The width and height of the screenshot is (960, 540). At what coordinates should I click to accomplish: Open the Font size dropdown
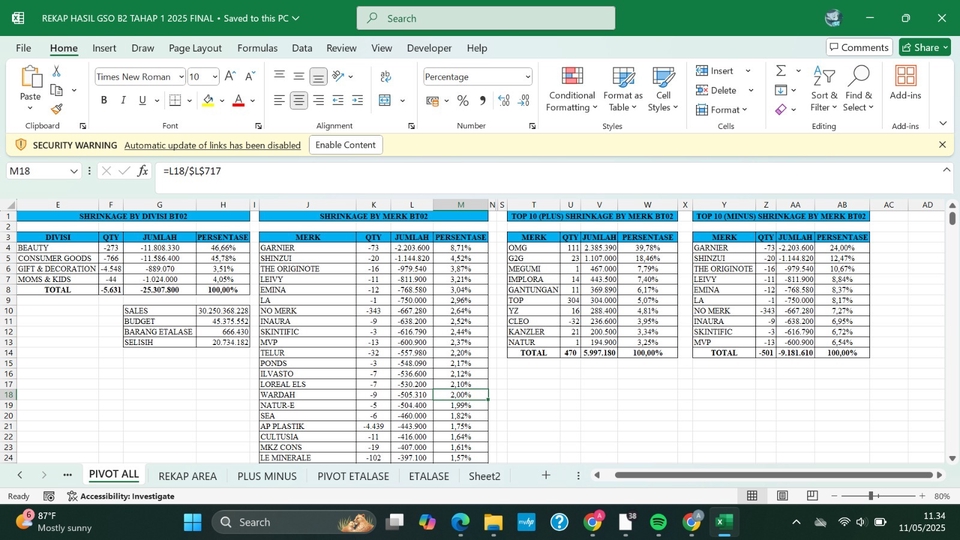(215, 77)
